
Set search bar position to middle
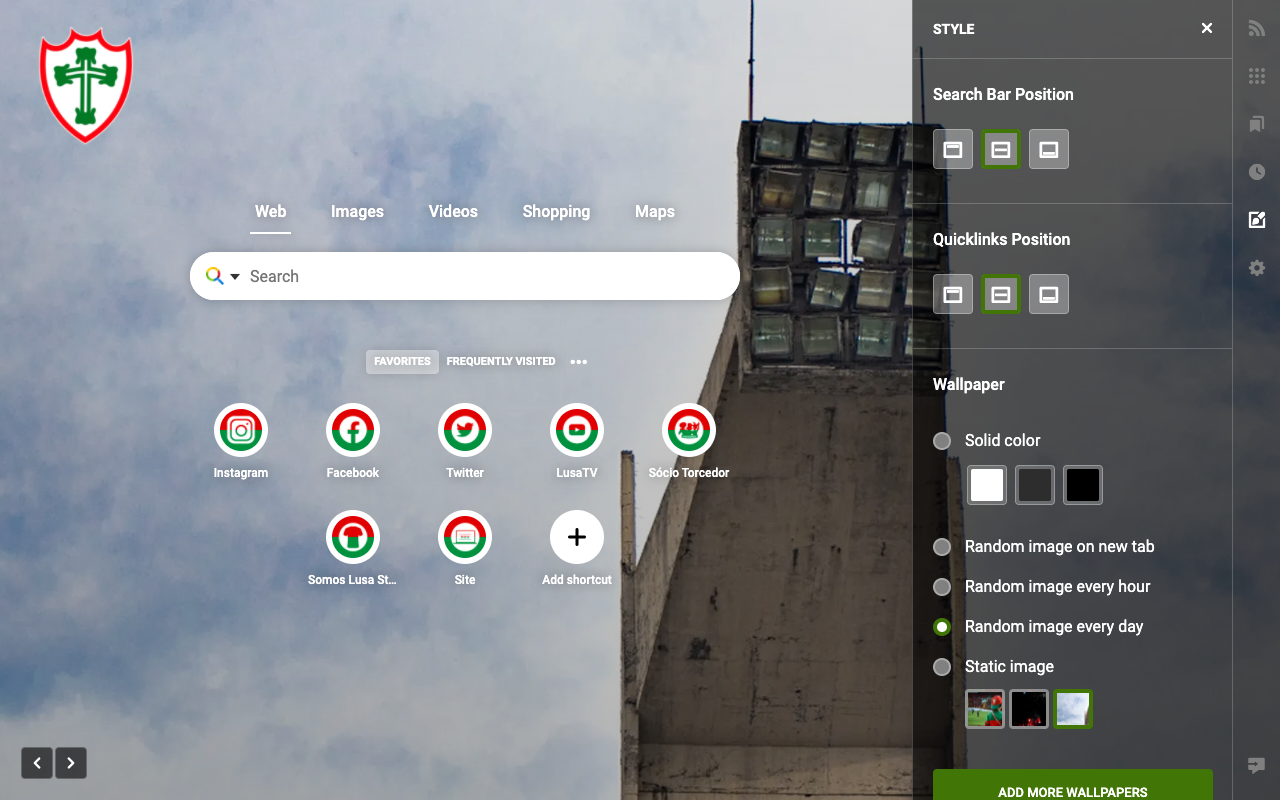coord(1001,150)
